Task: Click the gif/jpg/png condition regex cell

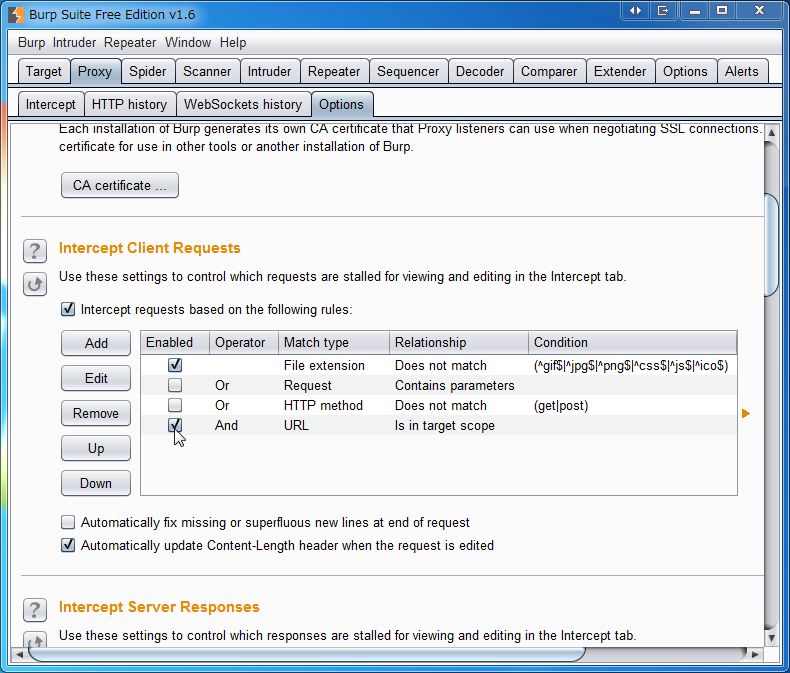Action: [632, 365]
